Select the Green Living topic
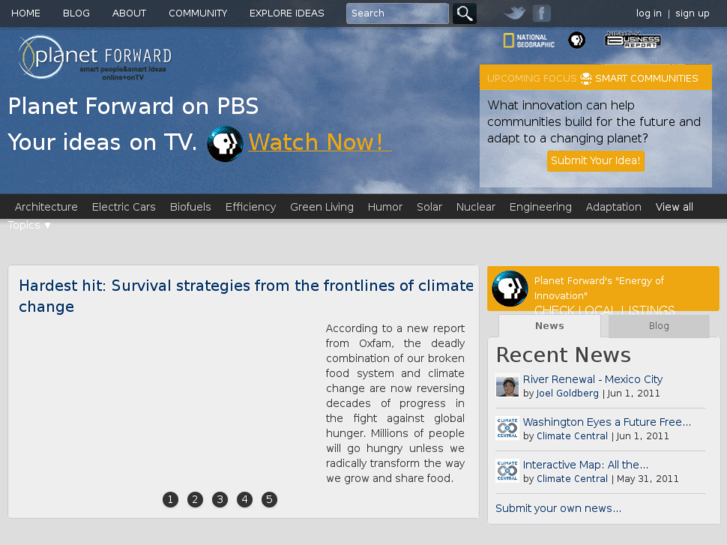The height and width of the screenshot is (545, 727). coord(322,207)
